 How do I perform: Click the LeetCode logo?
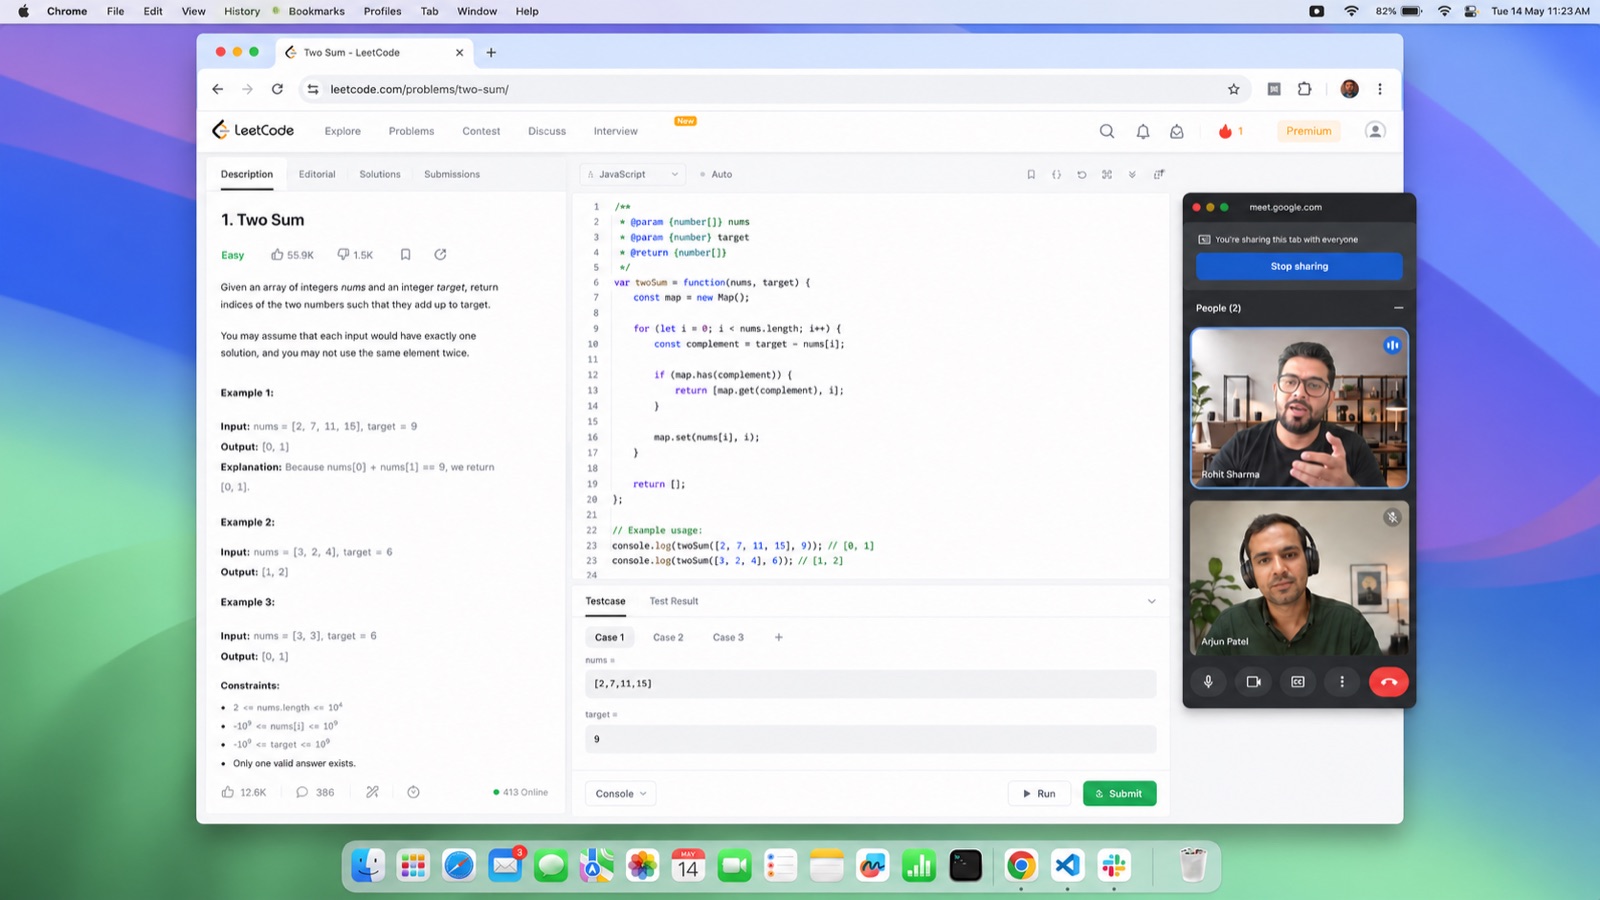click(x=253, y=130)
